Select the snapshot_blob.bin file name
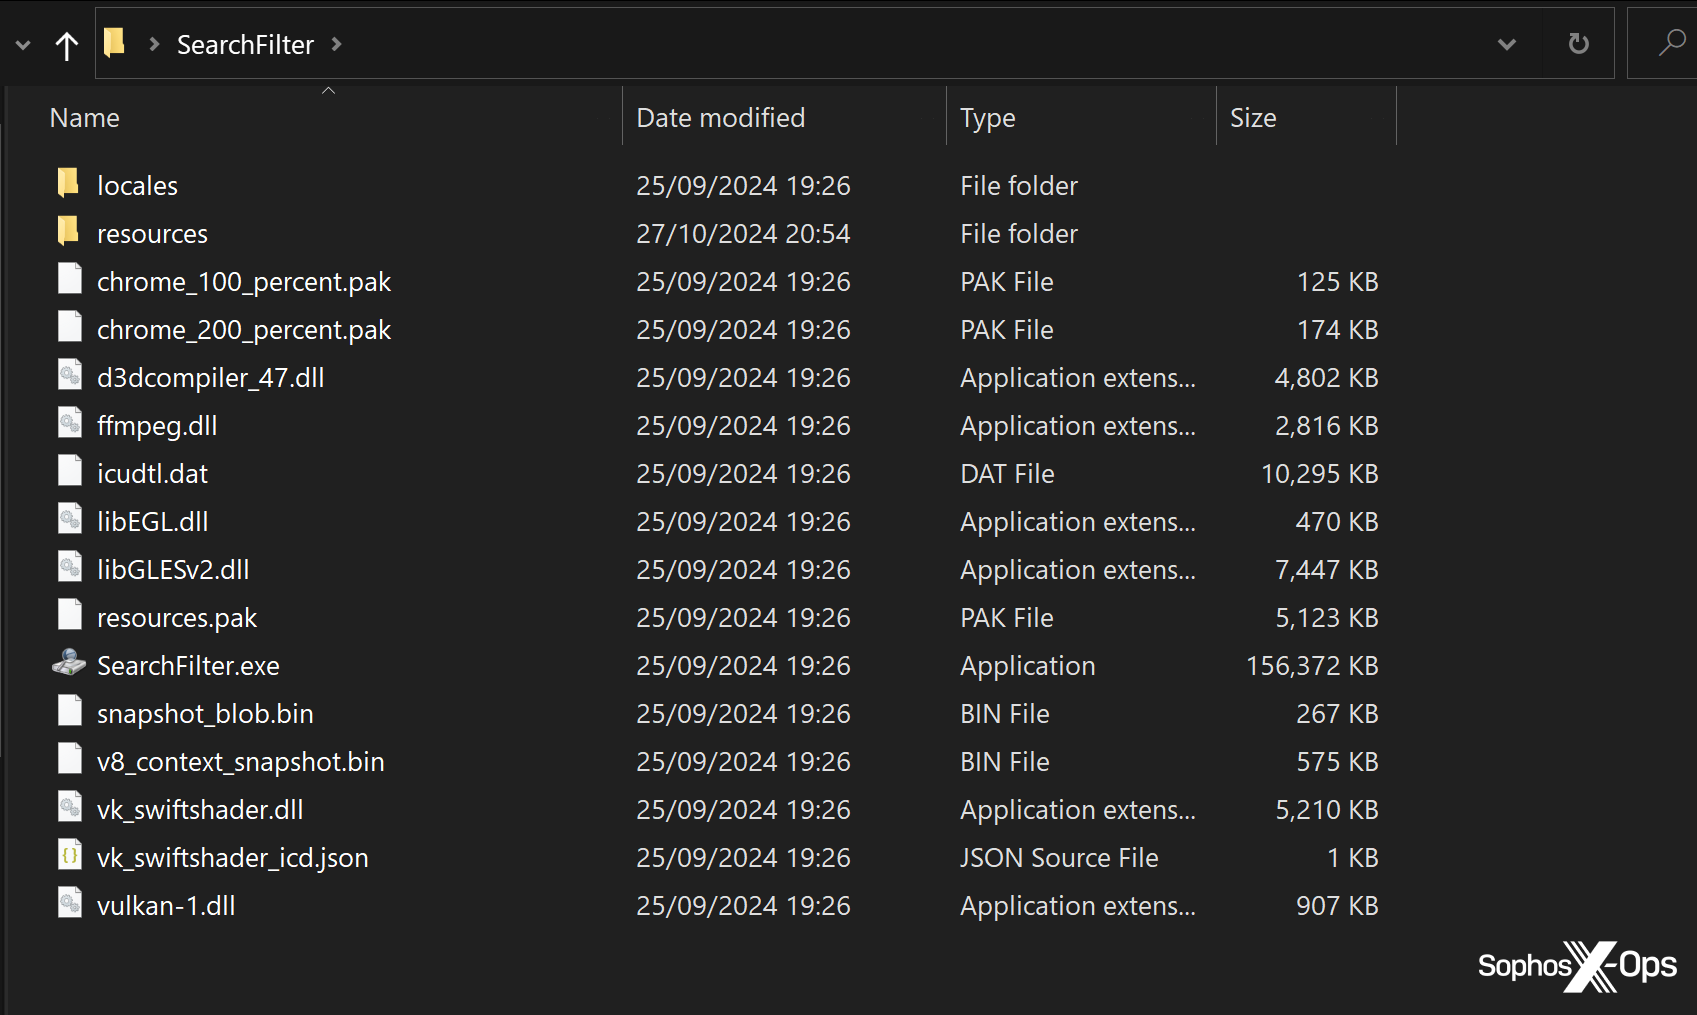The height and width of the screenshot is (1015, 1697). tap(205, 714)
